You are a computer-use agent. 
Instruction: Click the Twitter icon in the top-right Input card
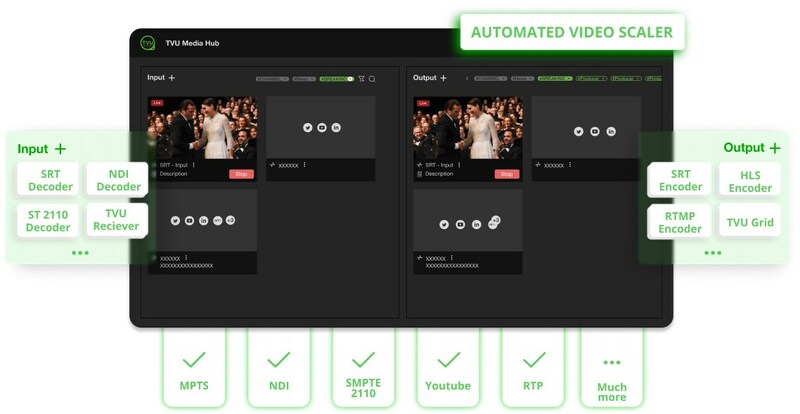click(307, 127)
